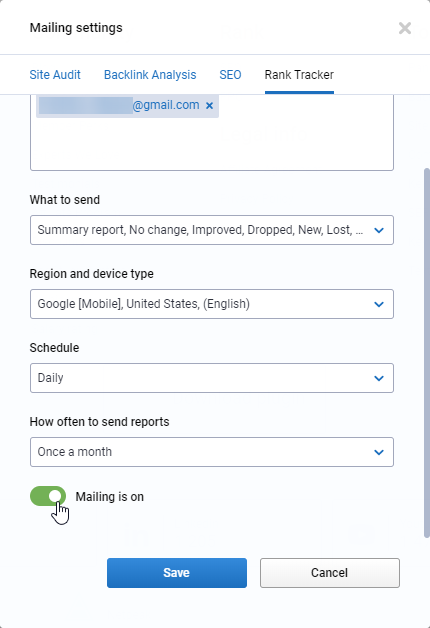Click the Mailing settings title
This screenshot has height=628, width=430.
[x=76, y=28]
